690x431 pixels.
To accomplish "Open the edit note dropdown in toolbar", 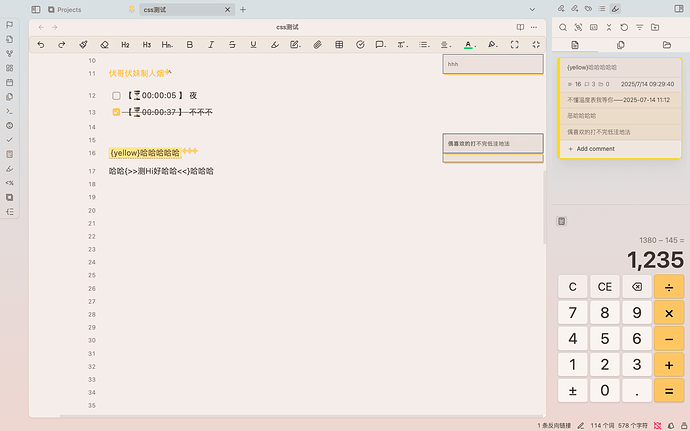I will 295,44.
